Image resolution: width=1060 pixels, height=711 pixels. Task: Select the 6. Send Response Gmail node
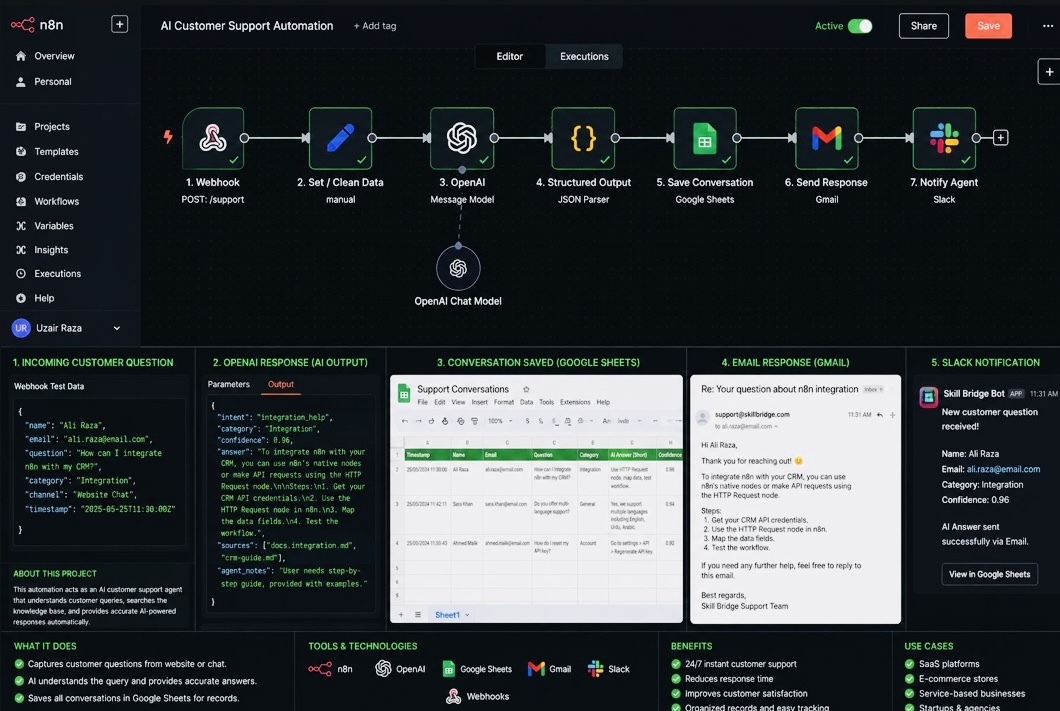coord(827,138)
